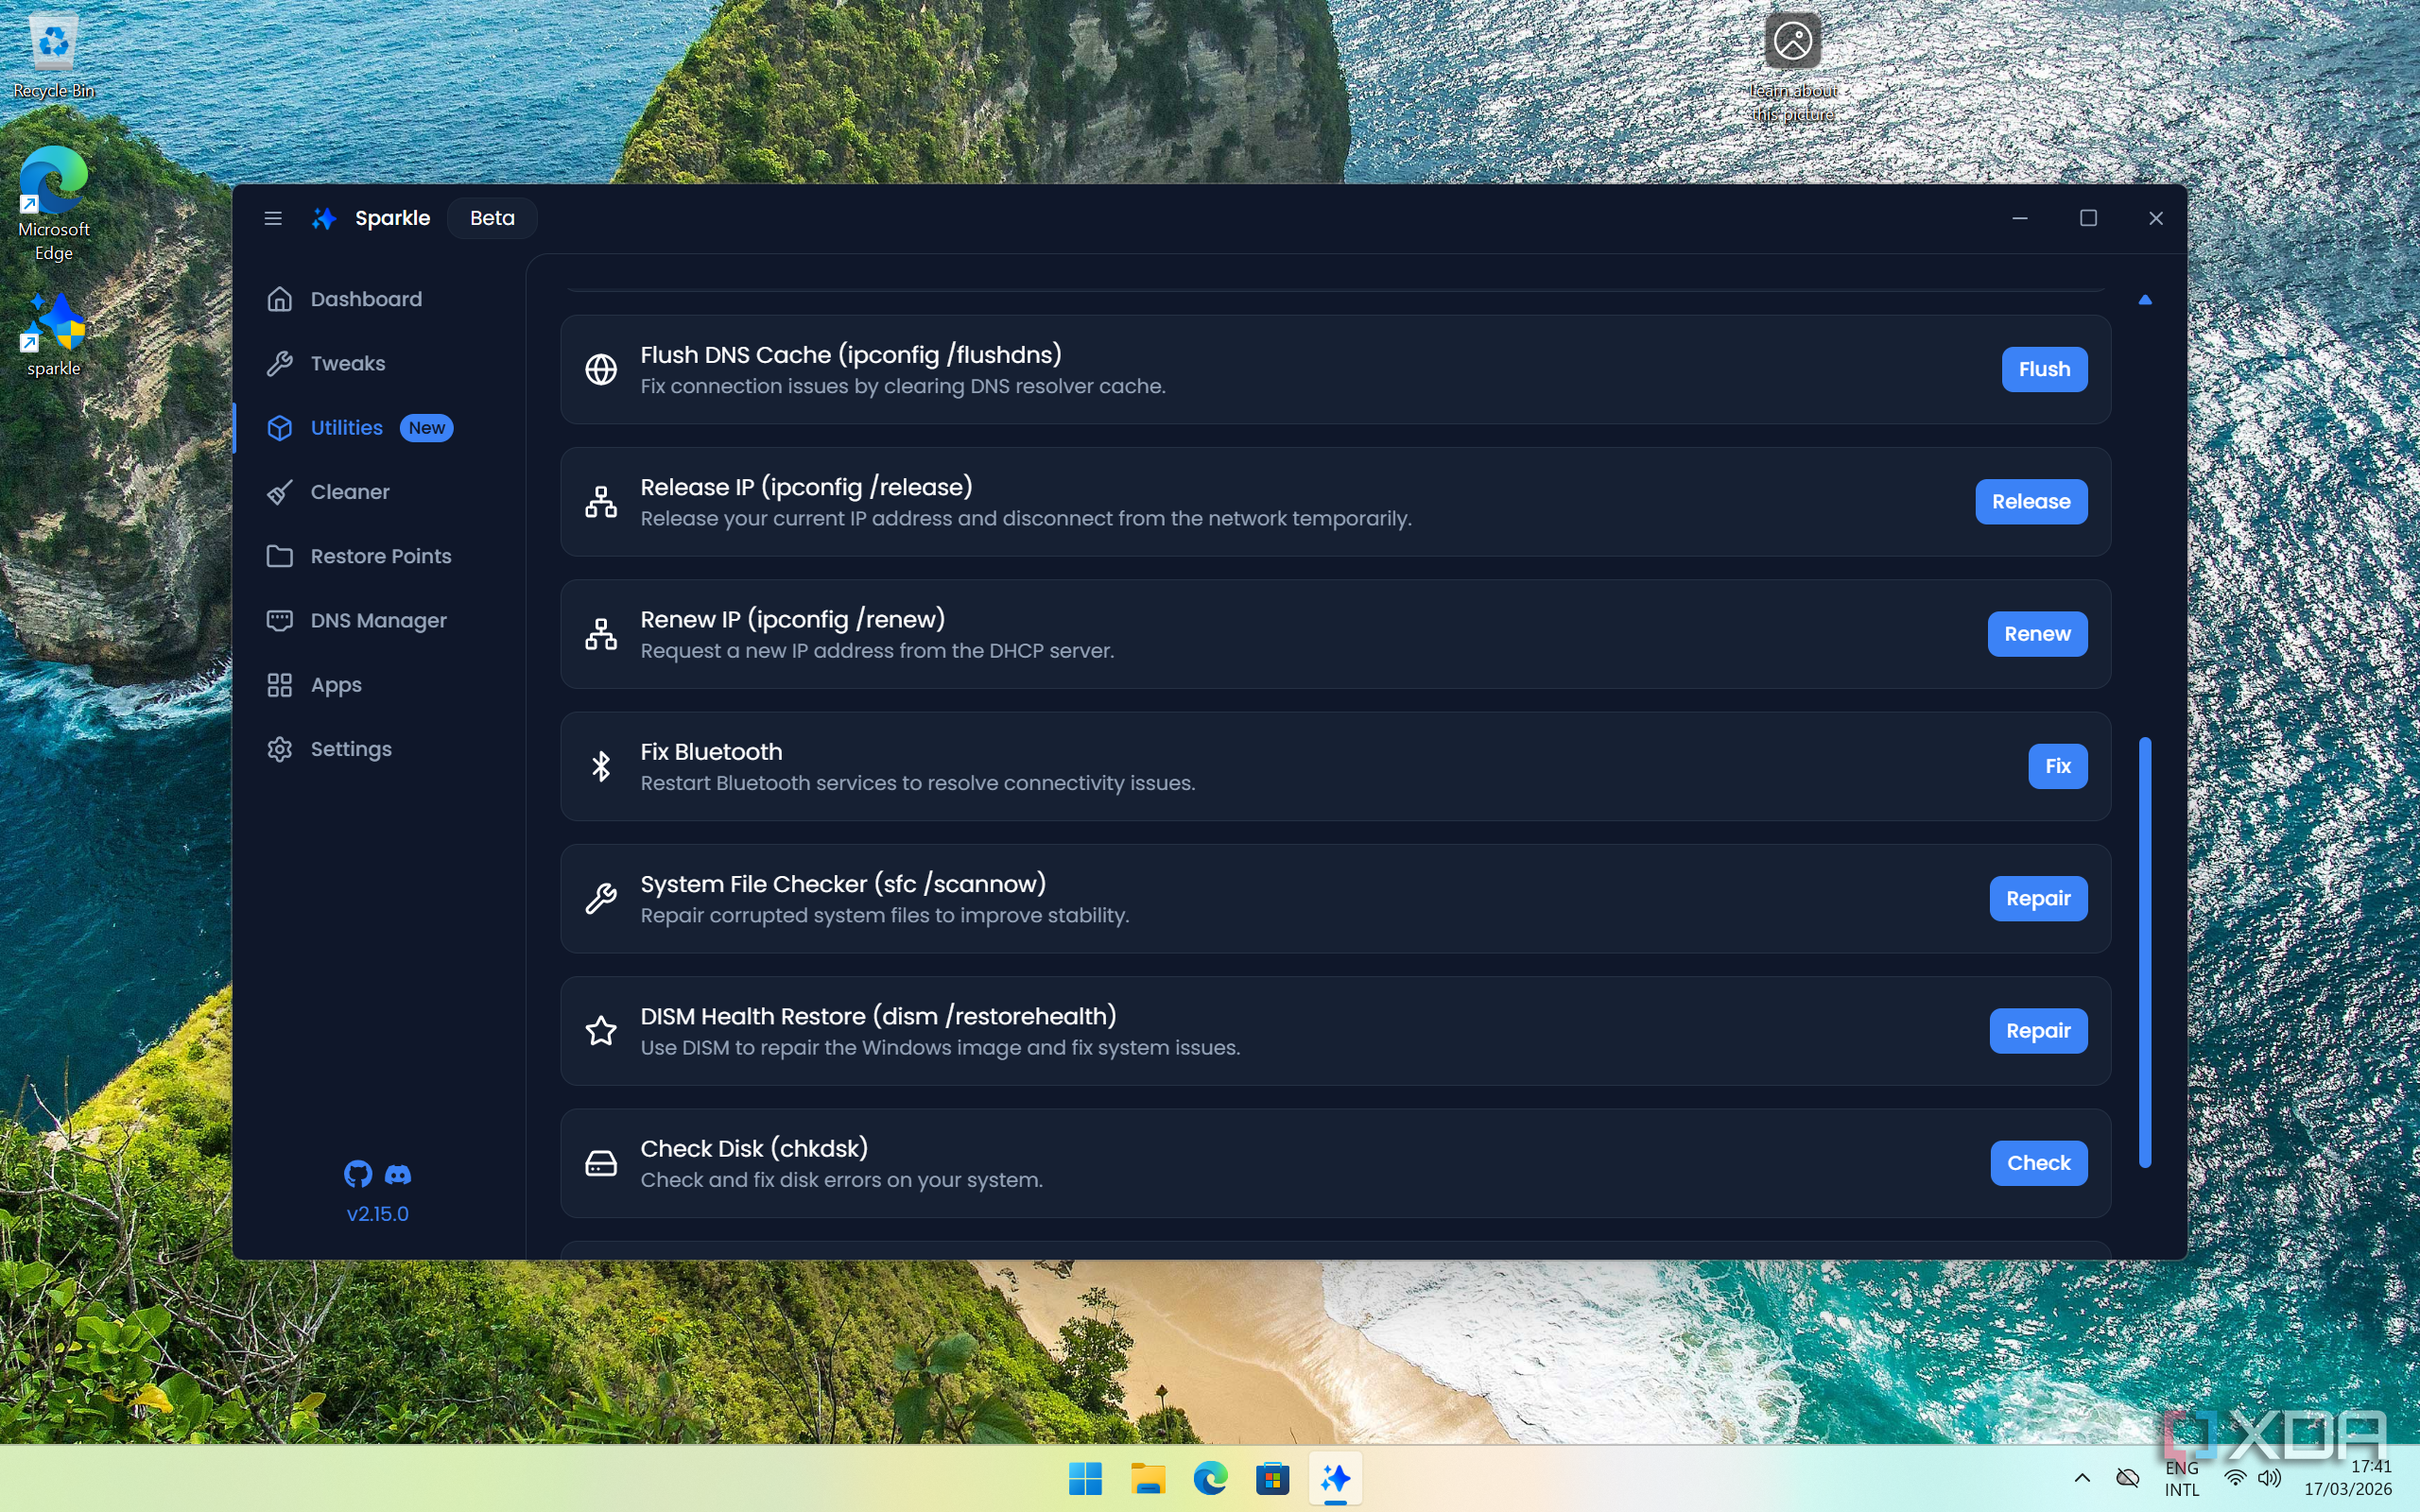
Task: Click 'DISM Health Restore (dism /restorehealth)' title
Action: pos(878,1016)
